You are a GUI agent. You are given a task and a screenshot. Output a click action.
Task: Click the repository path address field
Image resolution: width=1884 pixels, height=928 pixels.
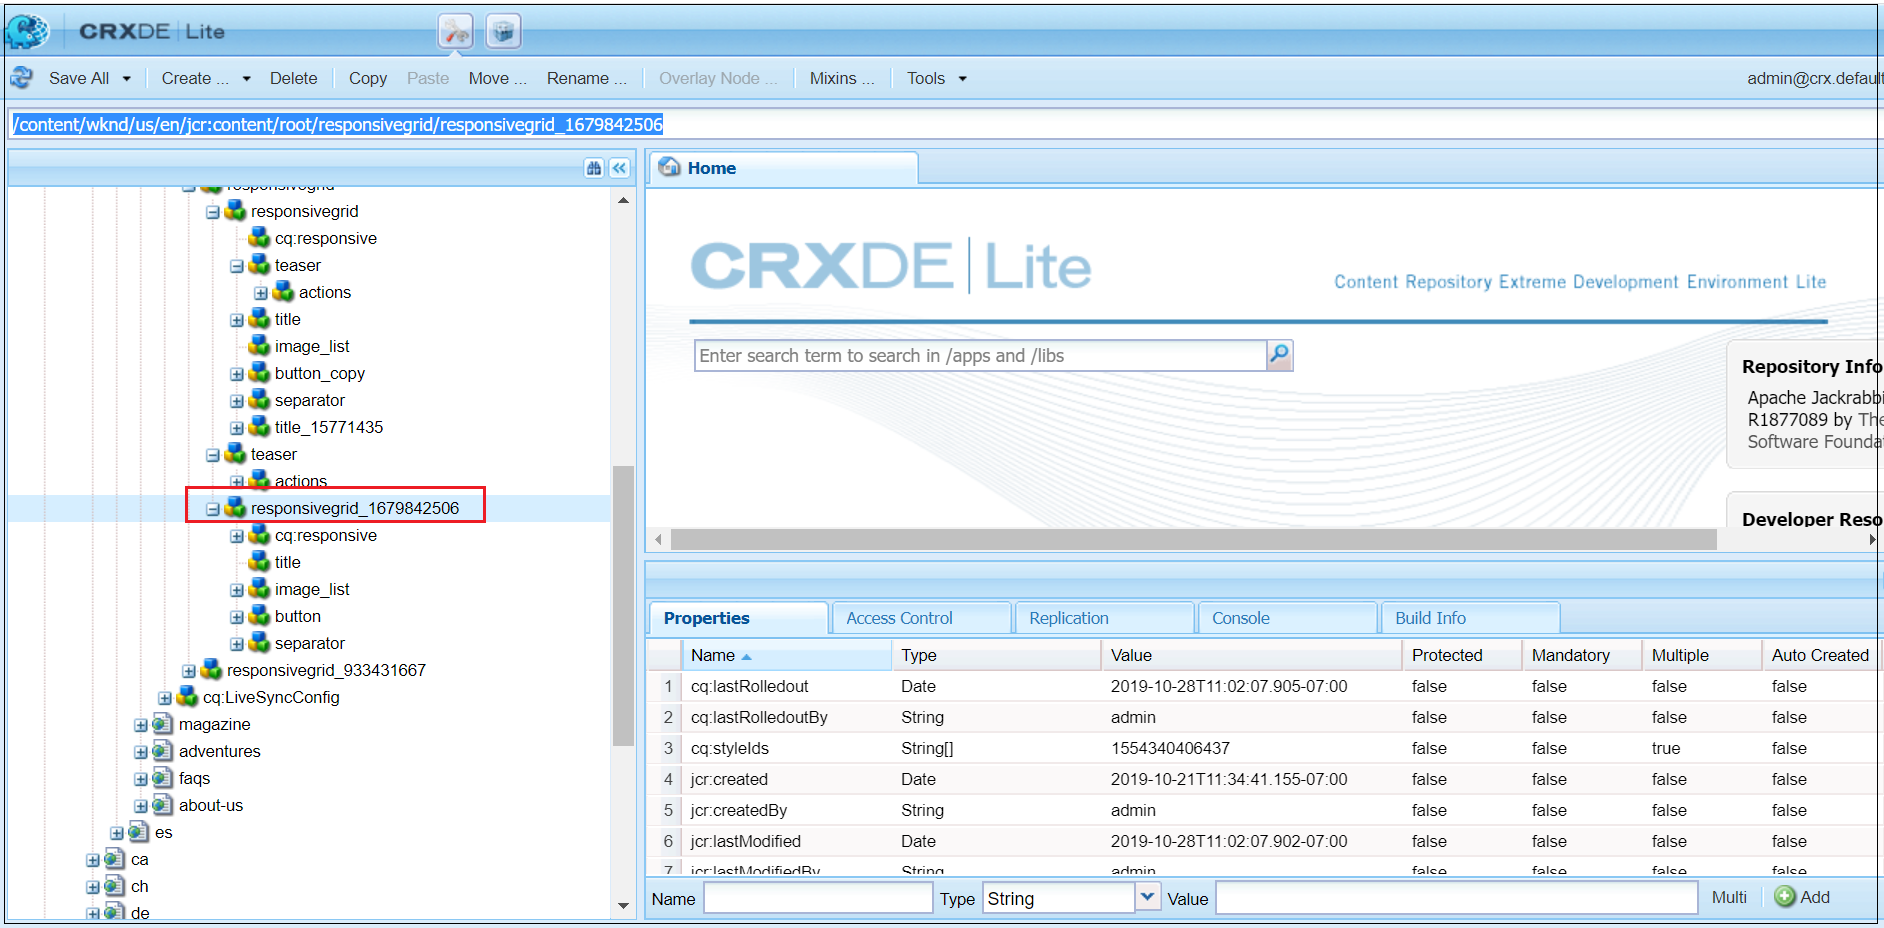[944, 124]
